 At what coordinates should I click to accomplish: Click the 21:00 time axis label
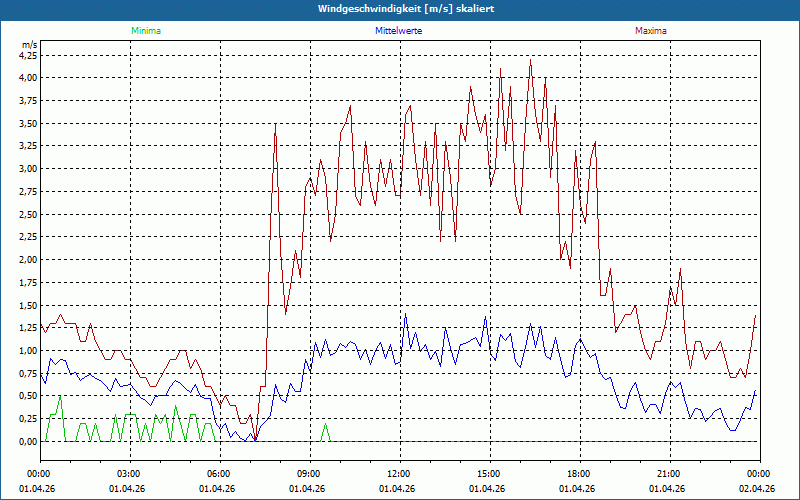(x=670, y=474)
